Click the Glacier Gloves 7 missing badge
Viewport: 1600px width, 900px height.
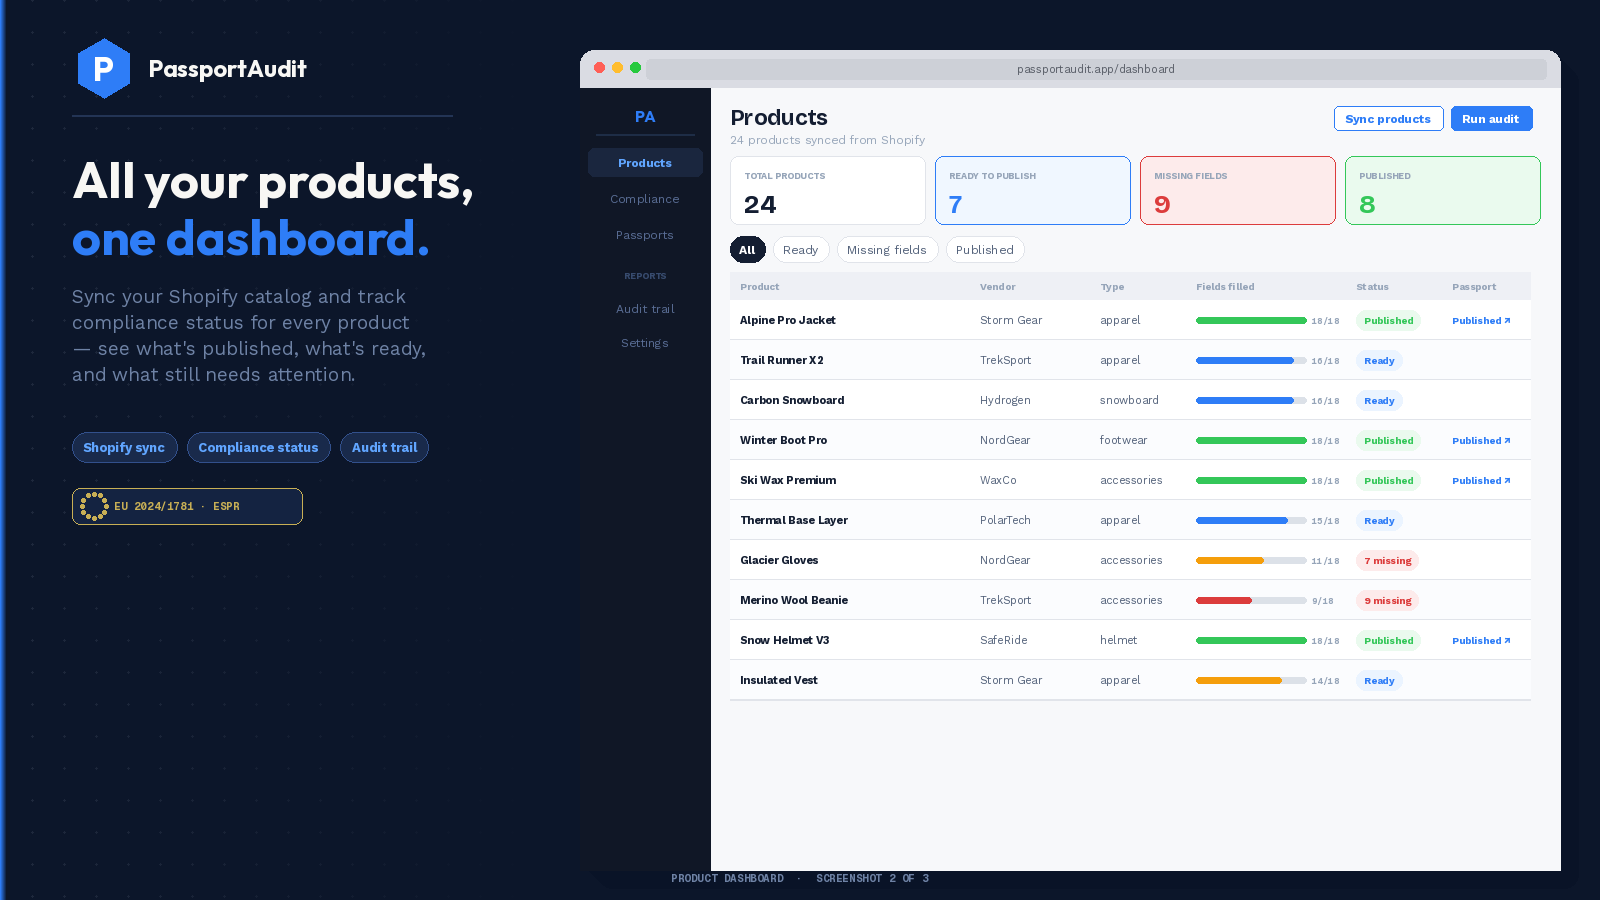(1388, 561)
